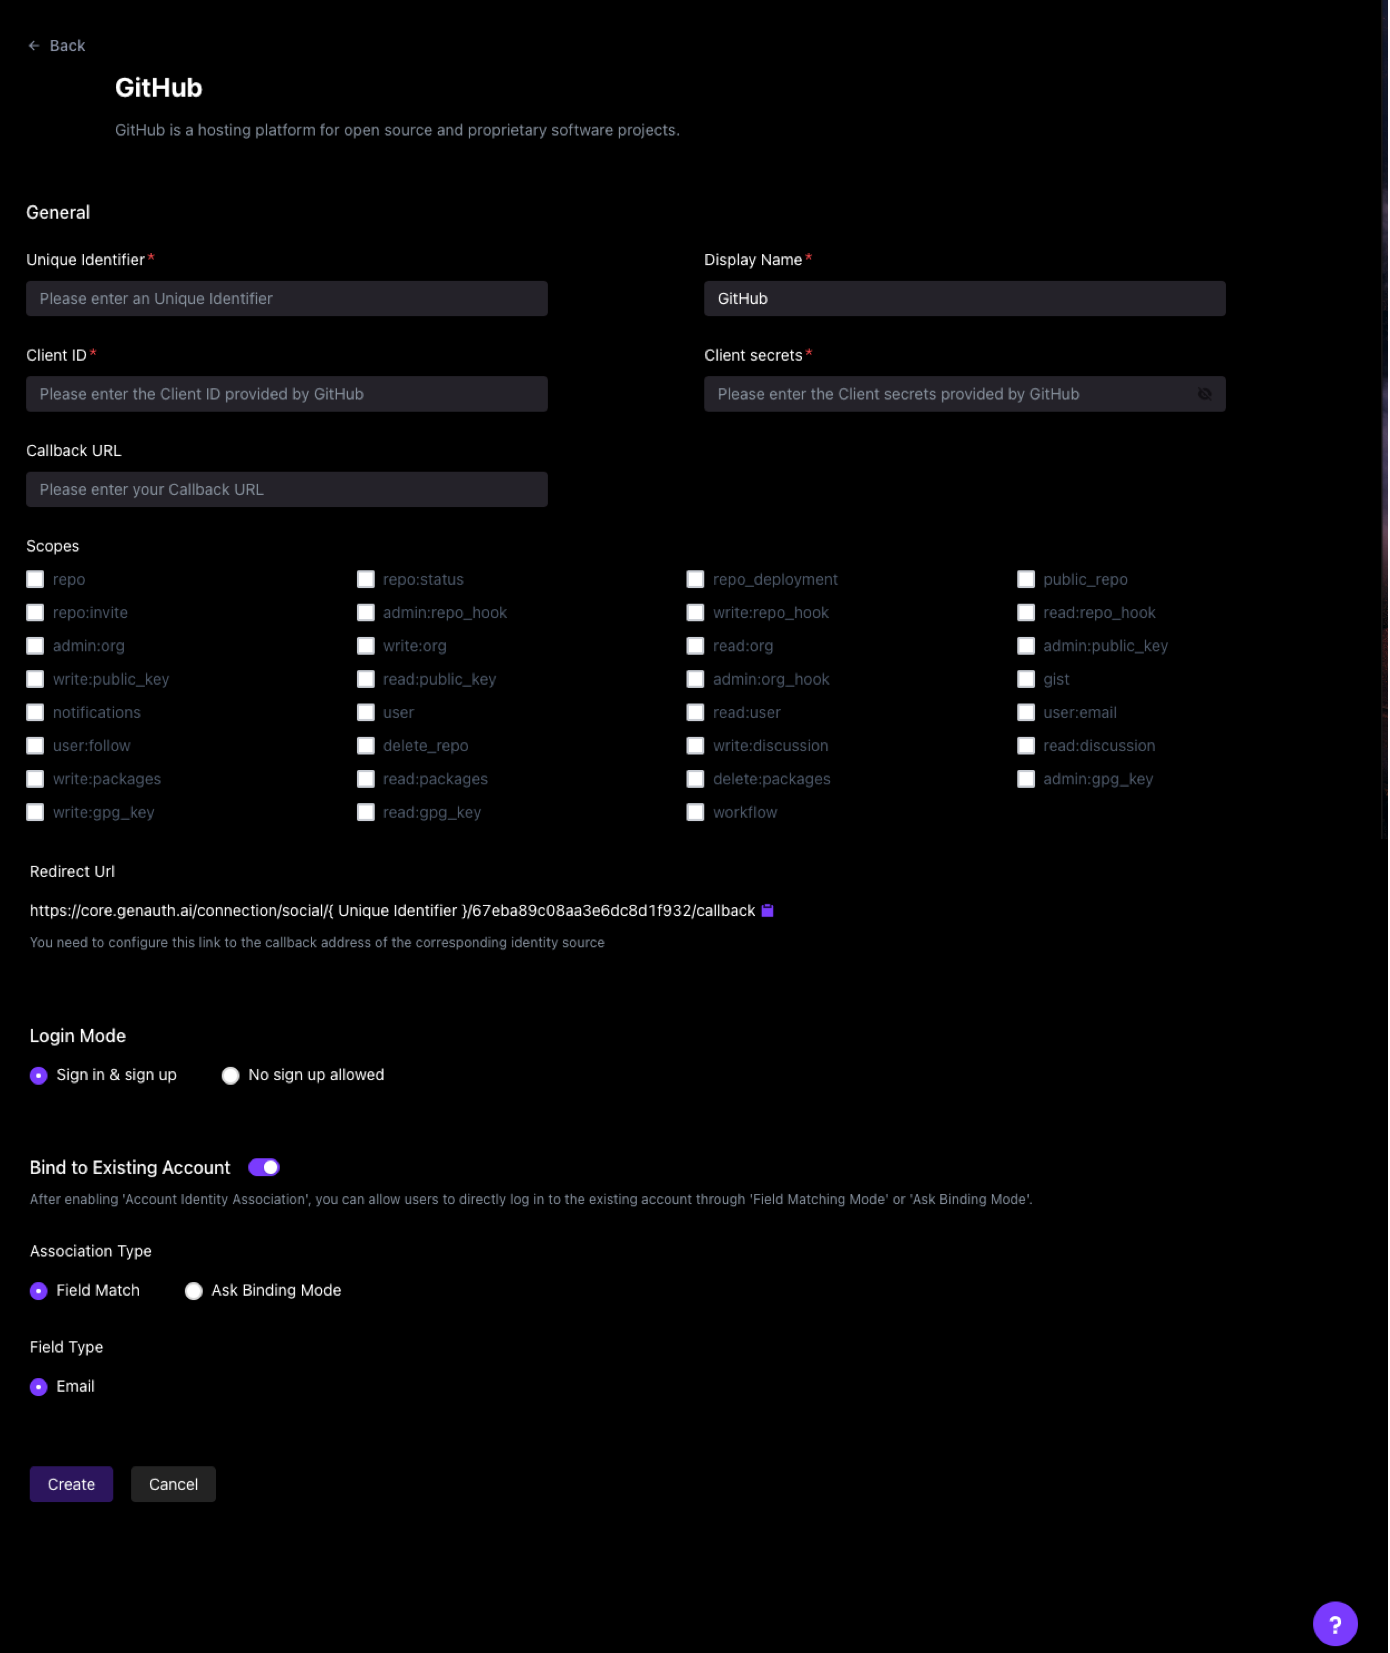
Task: Check the gist scope checkbox
Action: (x=1026, y=680)
